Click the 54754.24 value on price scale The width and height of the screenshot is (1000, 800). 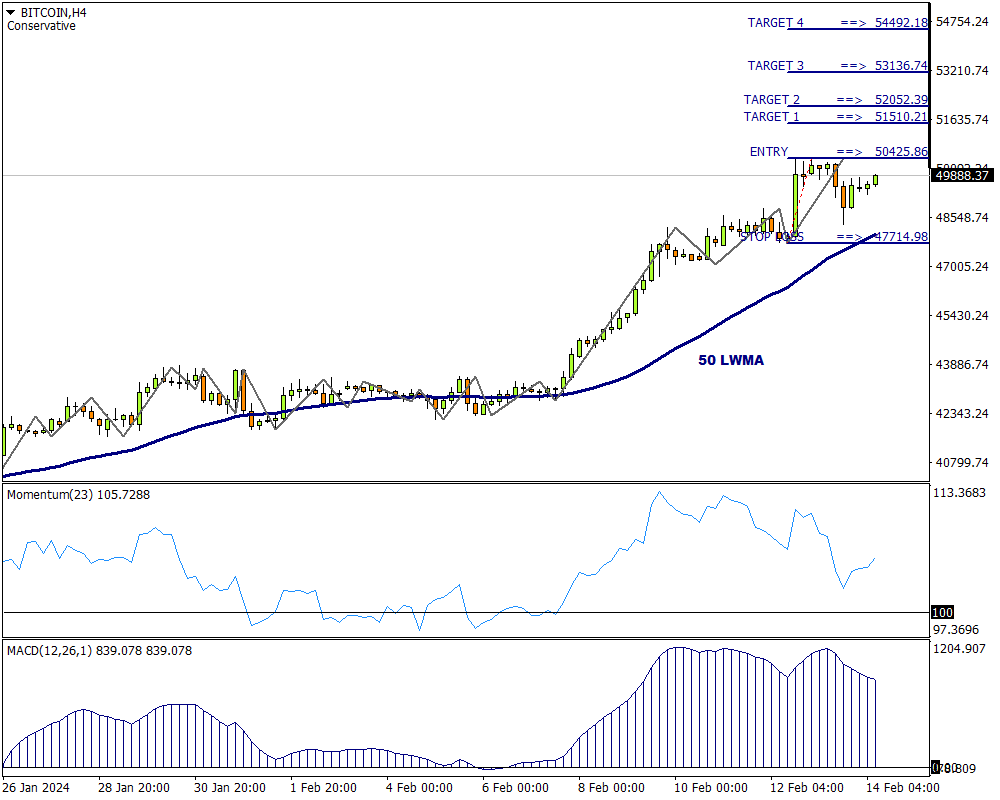tap(961, 22)
